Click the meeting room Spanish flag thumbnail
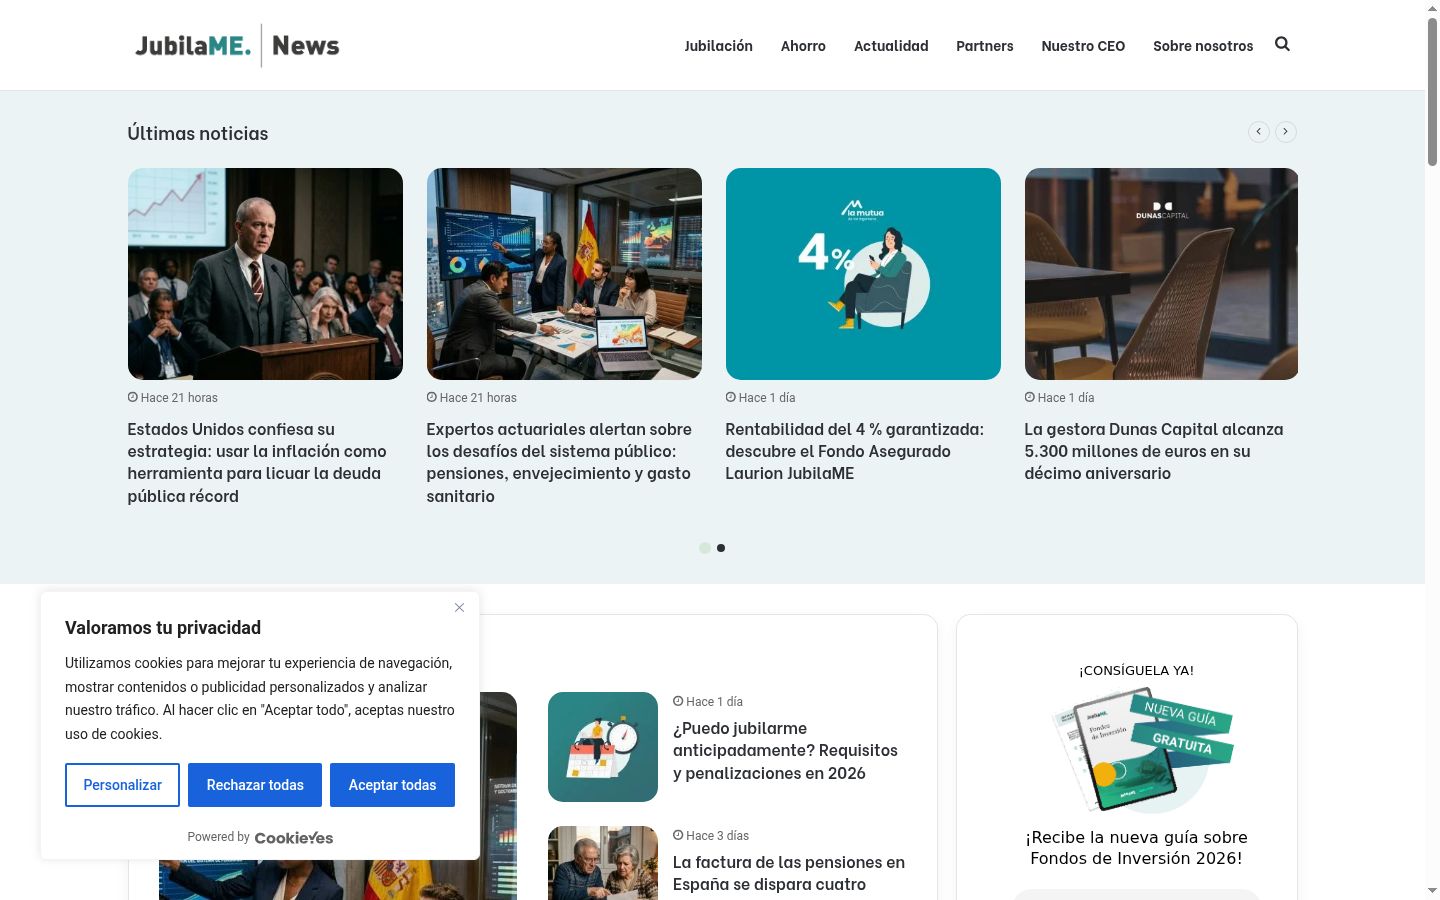1440x900 pixels. [x=564, y=274]
